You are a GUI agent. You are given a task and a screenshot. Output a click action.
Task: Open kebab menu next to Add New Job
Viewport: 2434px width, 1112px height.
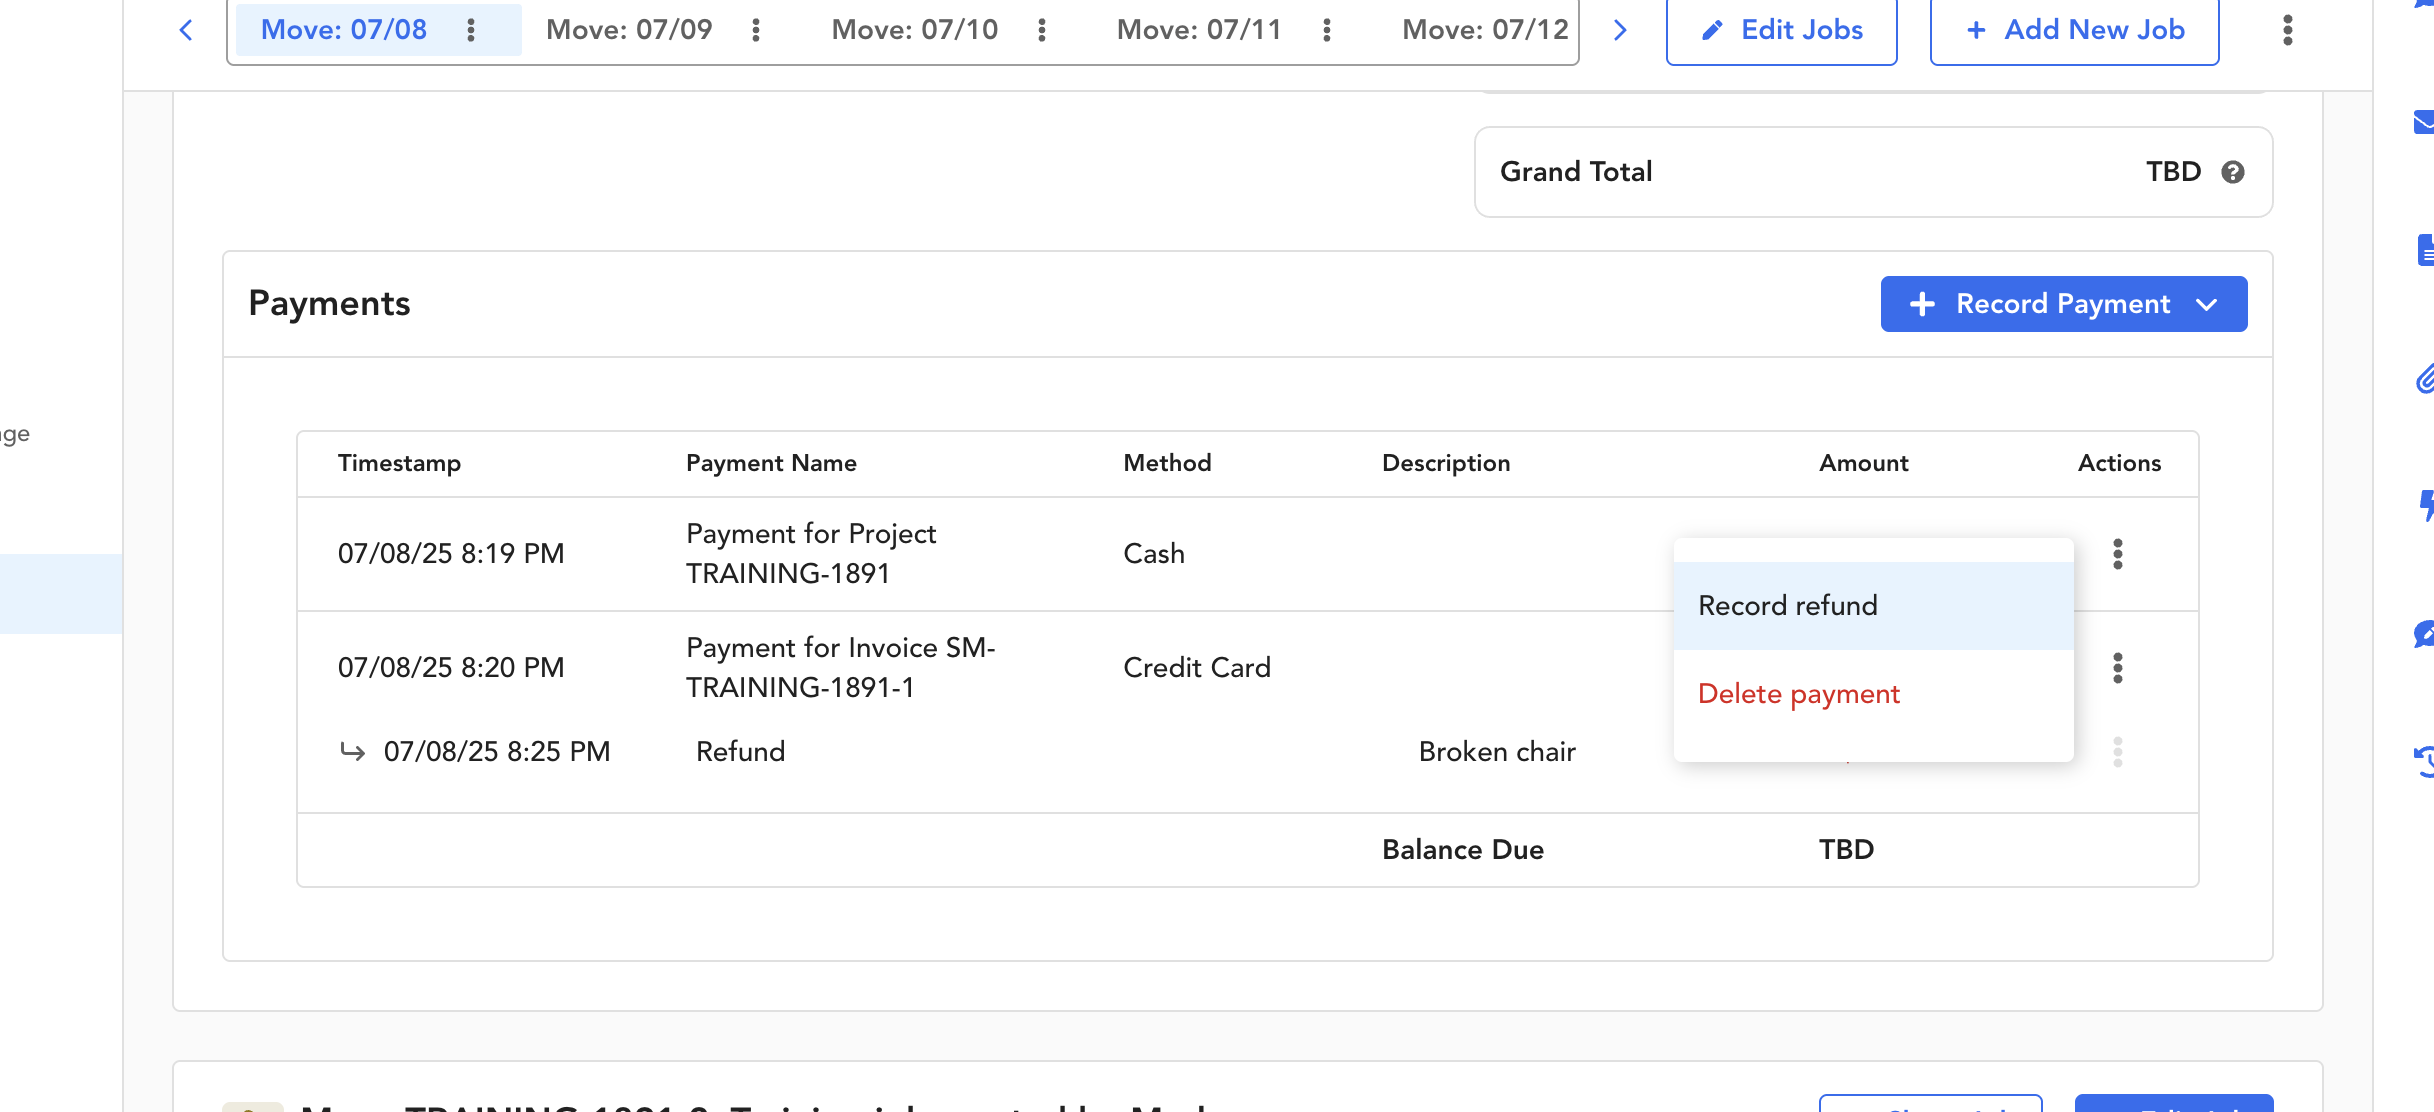click(2287, 30)
